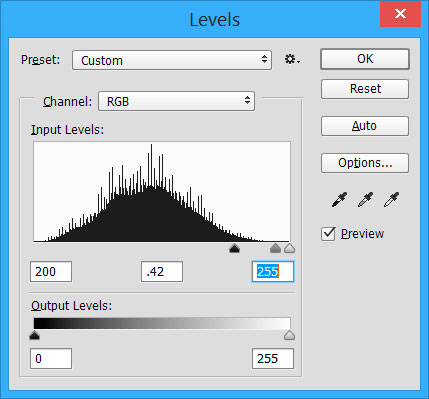Image resolution: width=429 pixels, height=399 pixels.
Task: Select the white point eyedropper
Action: click(391, 200)
